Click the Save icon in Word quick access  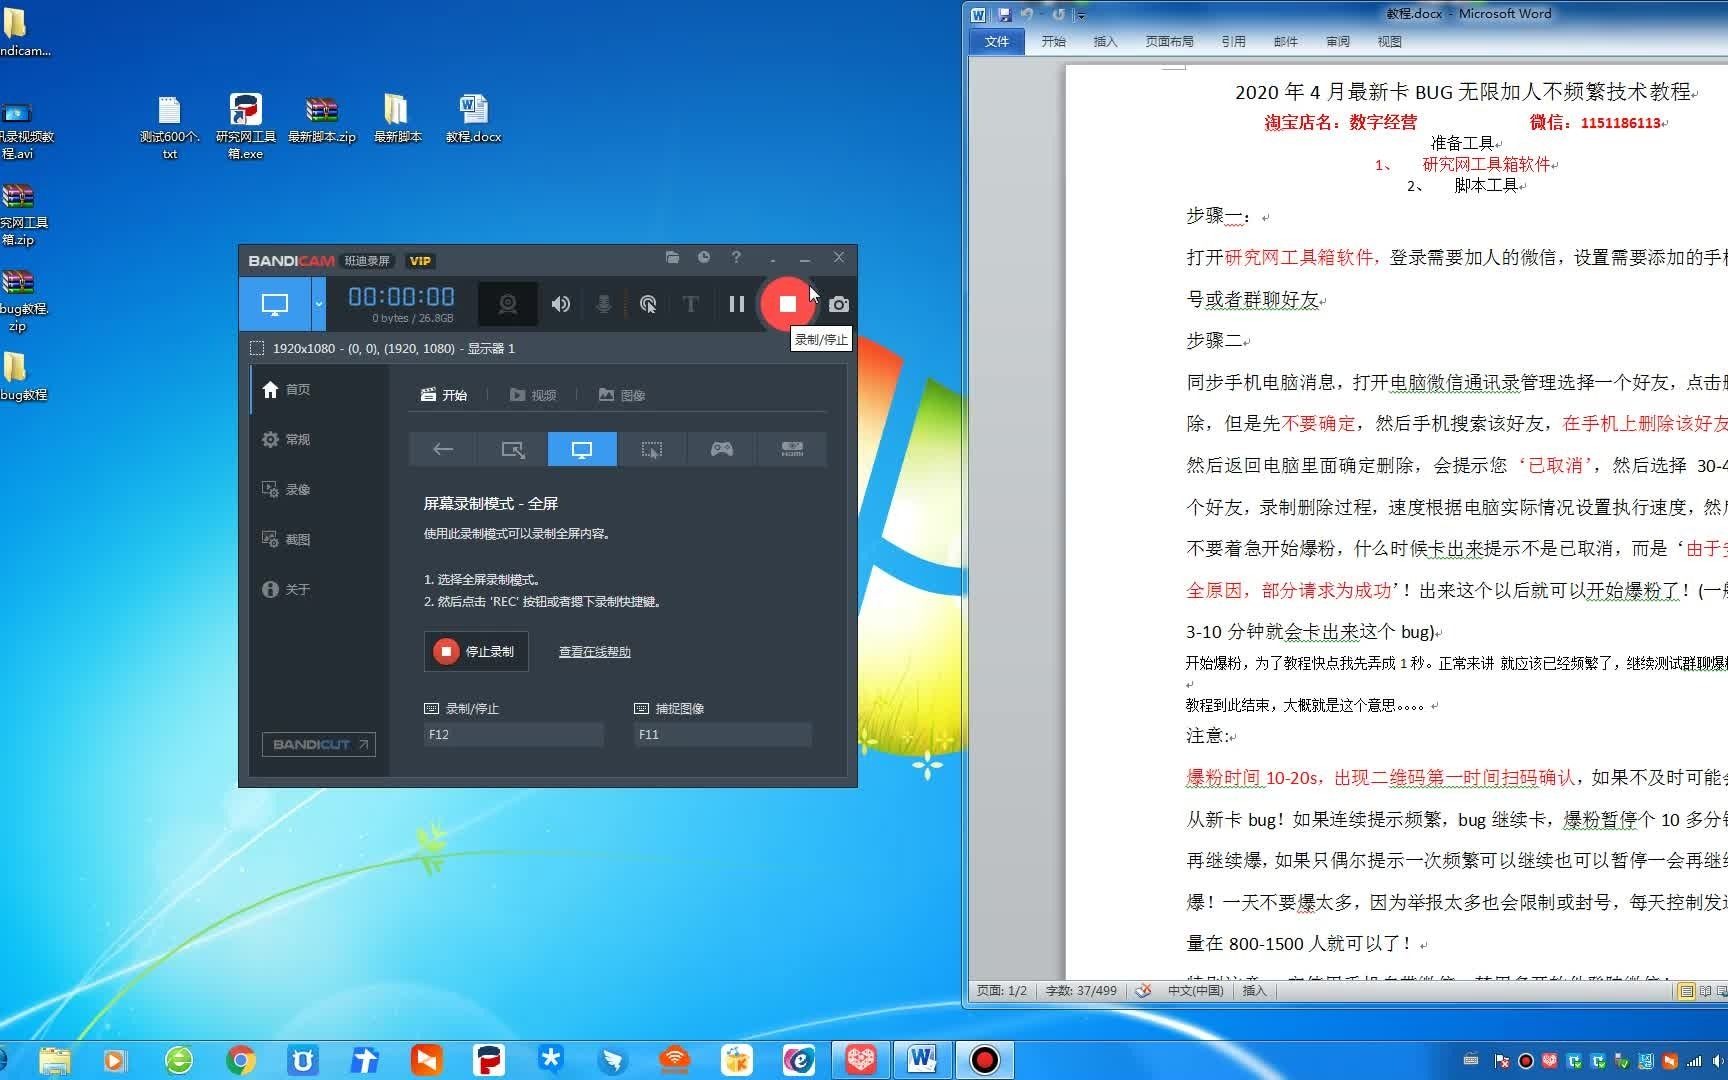pyautogui.click(x=1004, y=14)
